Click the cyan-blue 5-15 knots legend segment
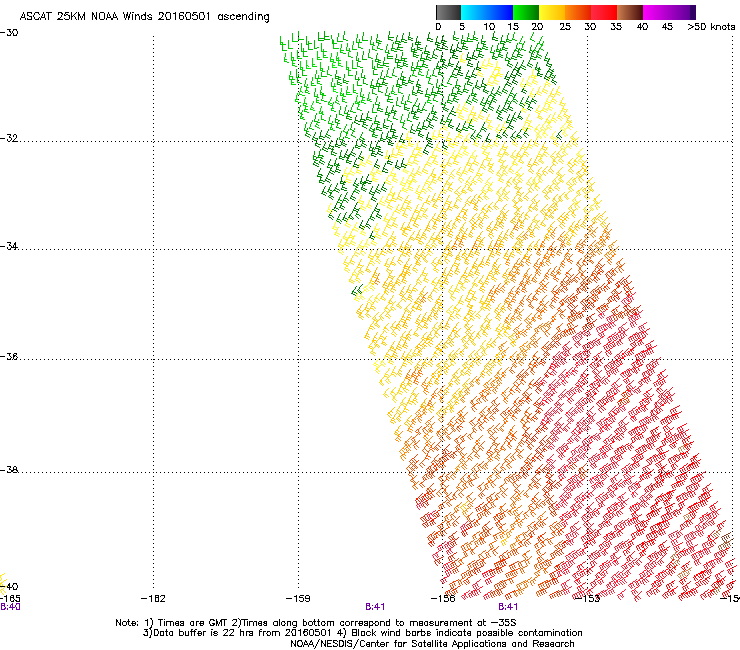The width and height of the screenshot is (740, 650). 487,12
